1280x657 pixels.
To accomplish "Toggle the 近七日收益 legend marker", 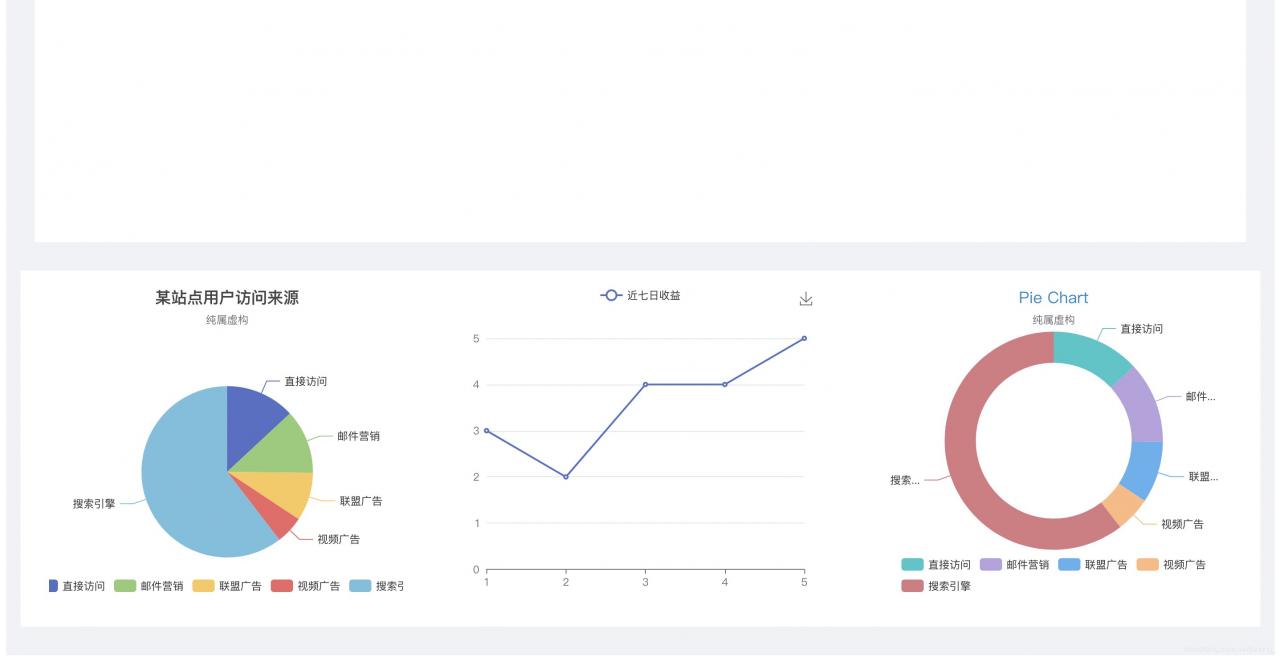I will tap(611, 295).
